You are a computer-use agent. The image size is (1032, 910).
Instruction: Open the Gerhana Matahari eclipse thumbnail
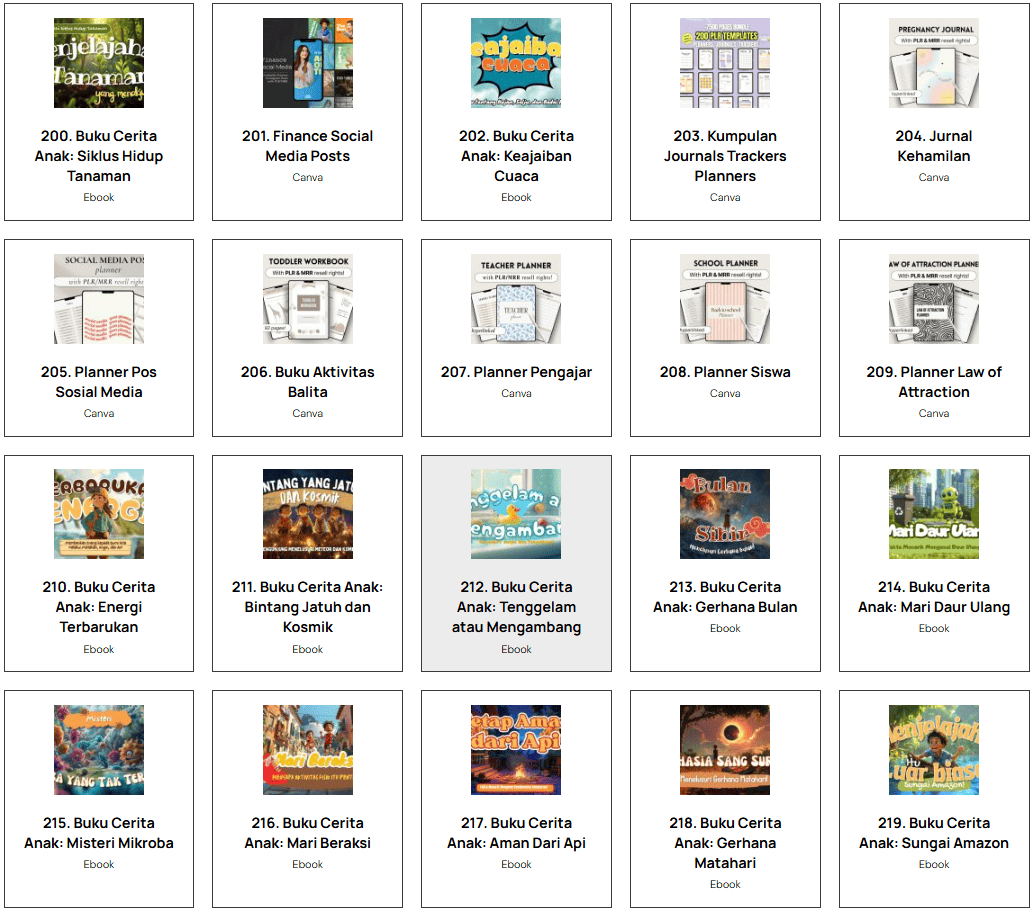(x=725, y=750)
